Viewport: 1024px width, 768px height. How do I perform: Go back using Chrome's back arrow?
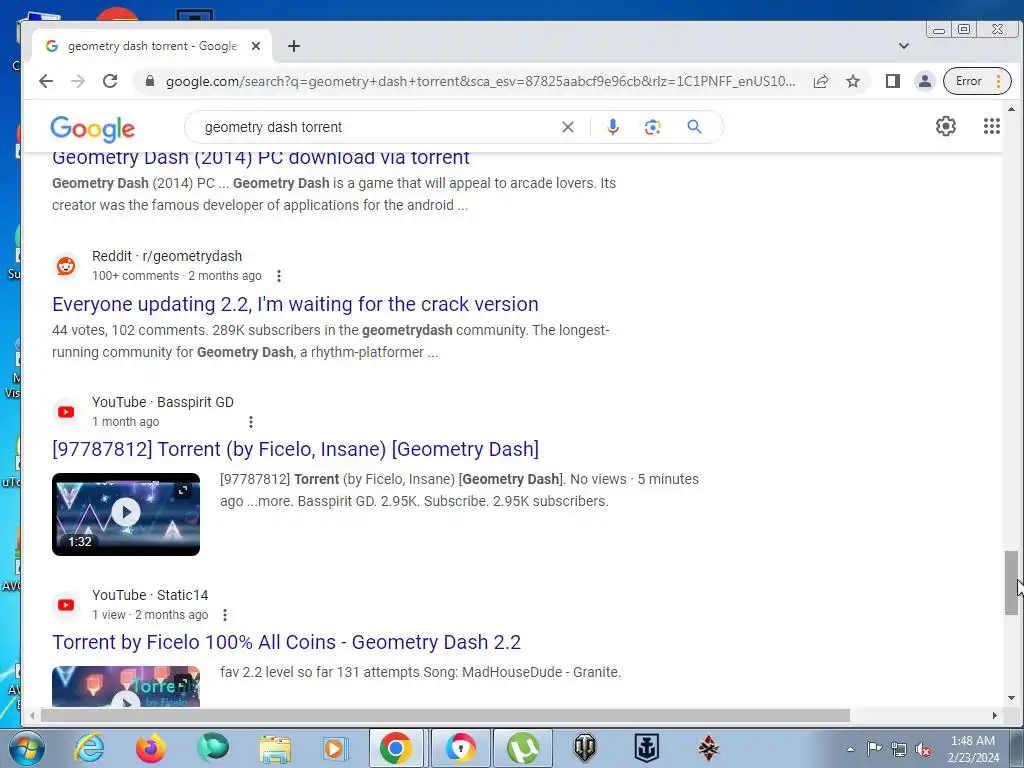(x=46, y=81)
